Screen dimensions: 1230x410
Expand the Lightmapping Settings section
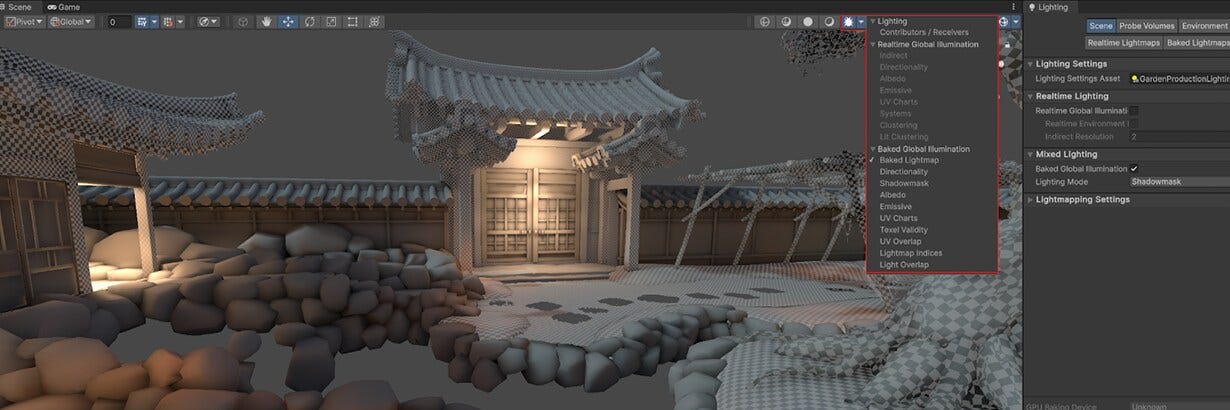[x=1031, y=200]
